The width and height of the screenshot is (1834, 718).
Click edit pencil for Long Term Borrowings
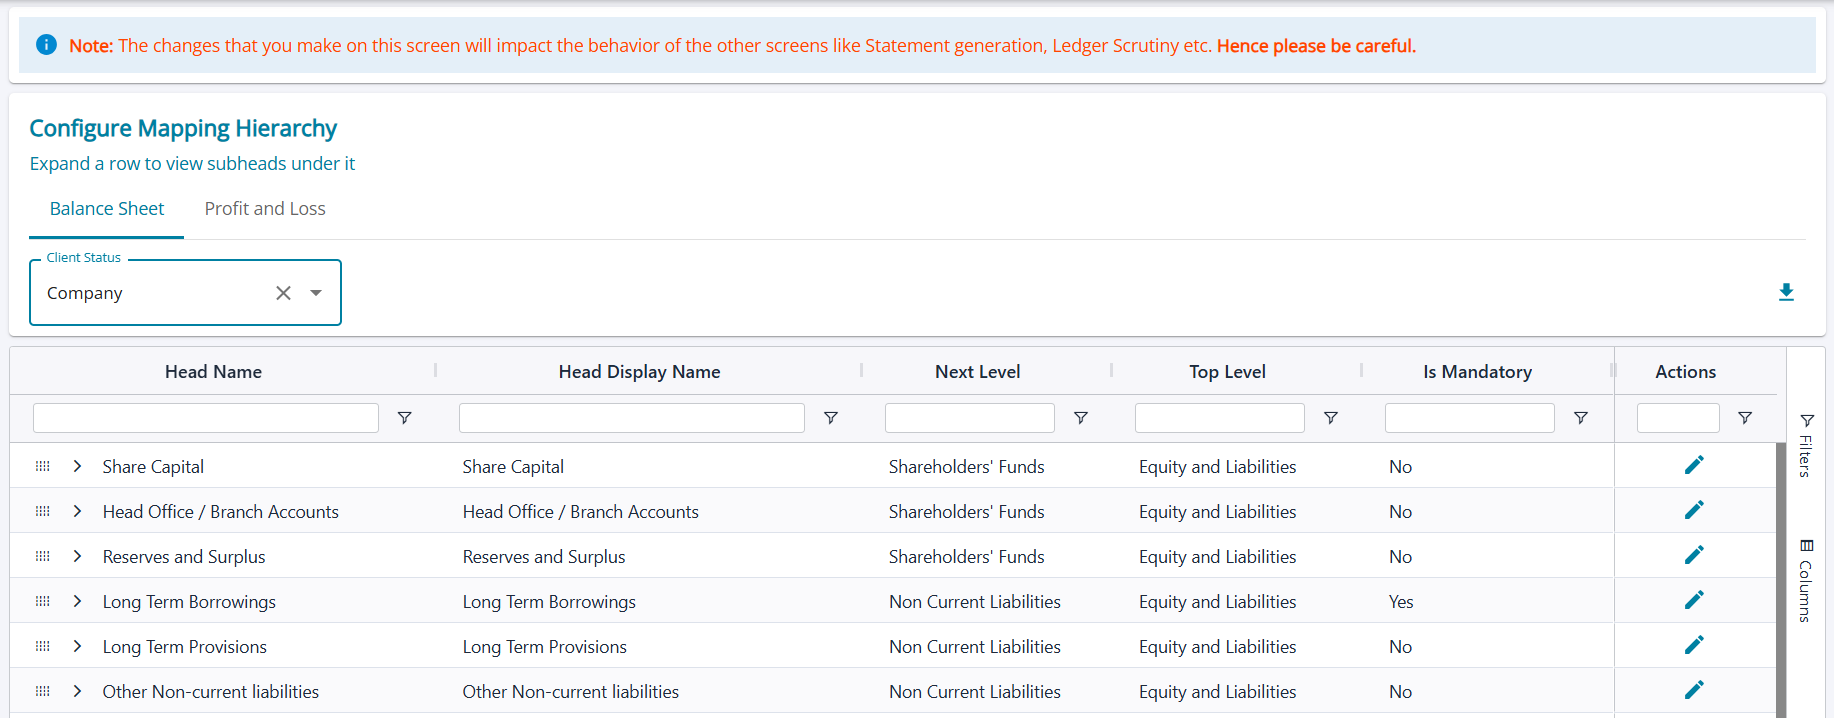click(1693, 600)
